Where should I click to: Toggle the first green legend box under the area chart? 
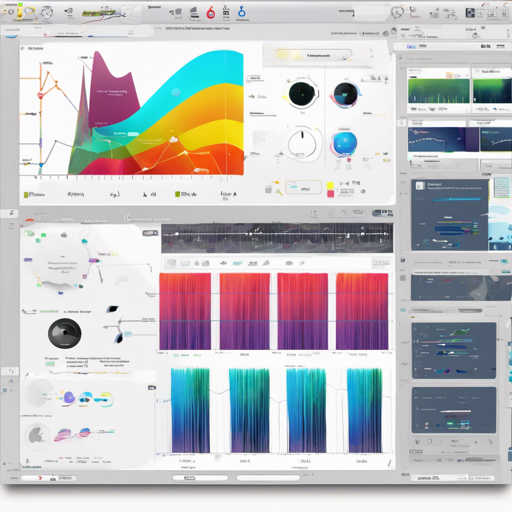tap(26, 195)
